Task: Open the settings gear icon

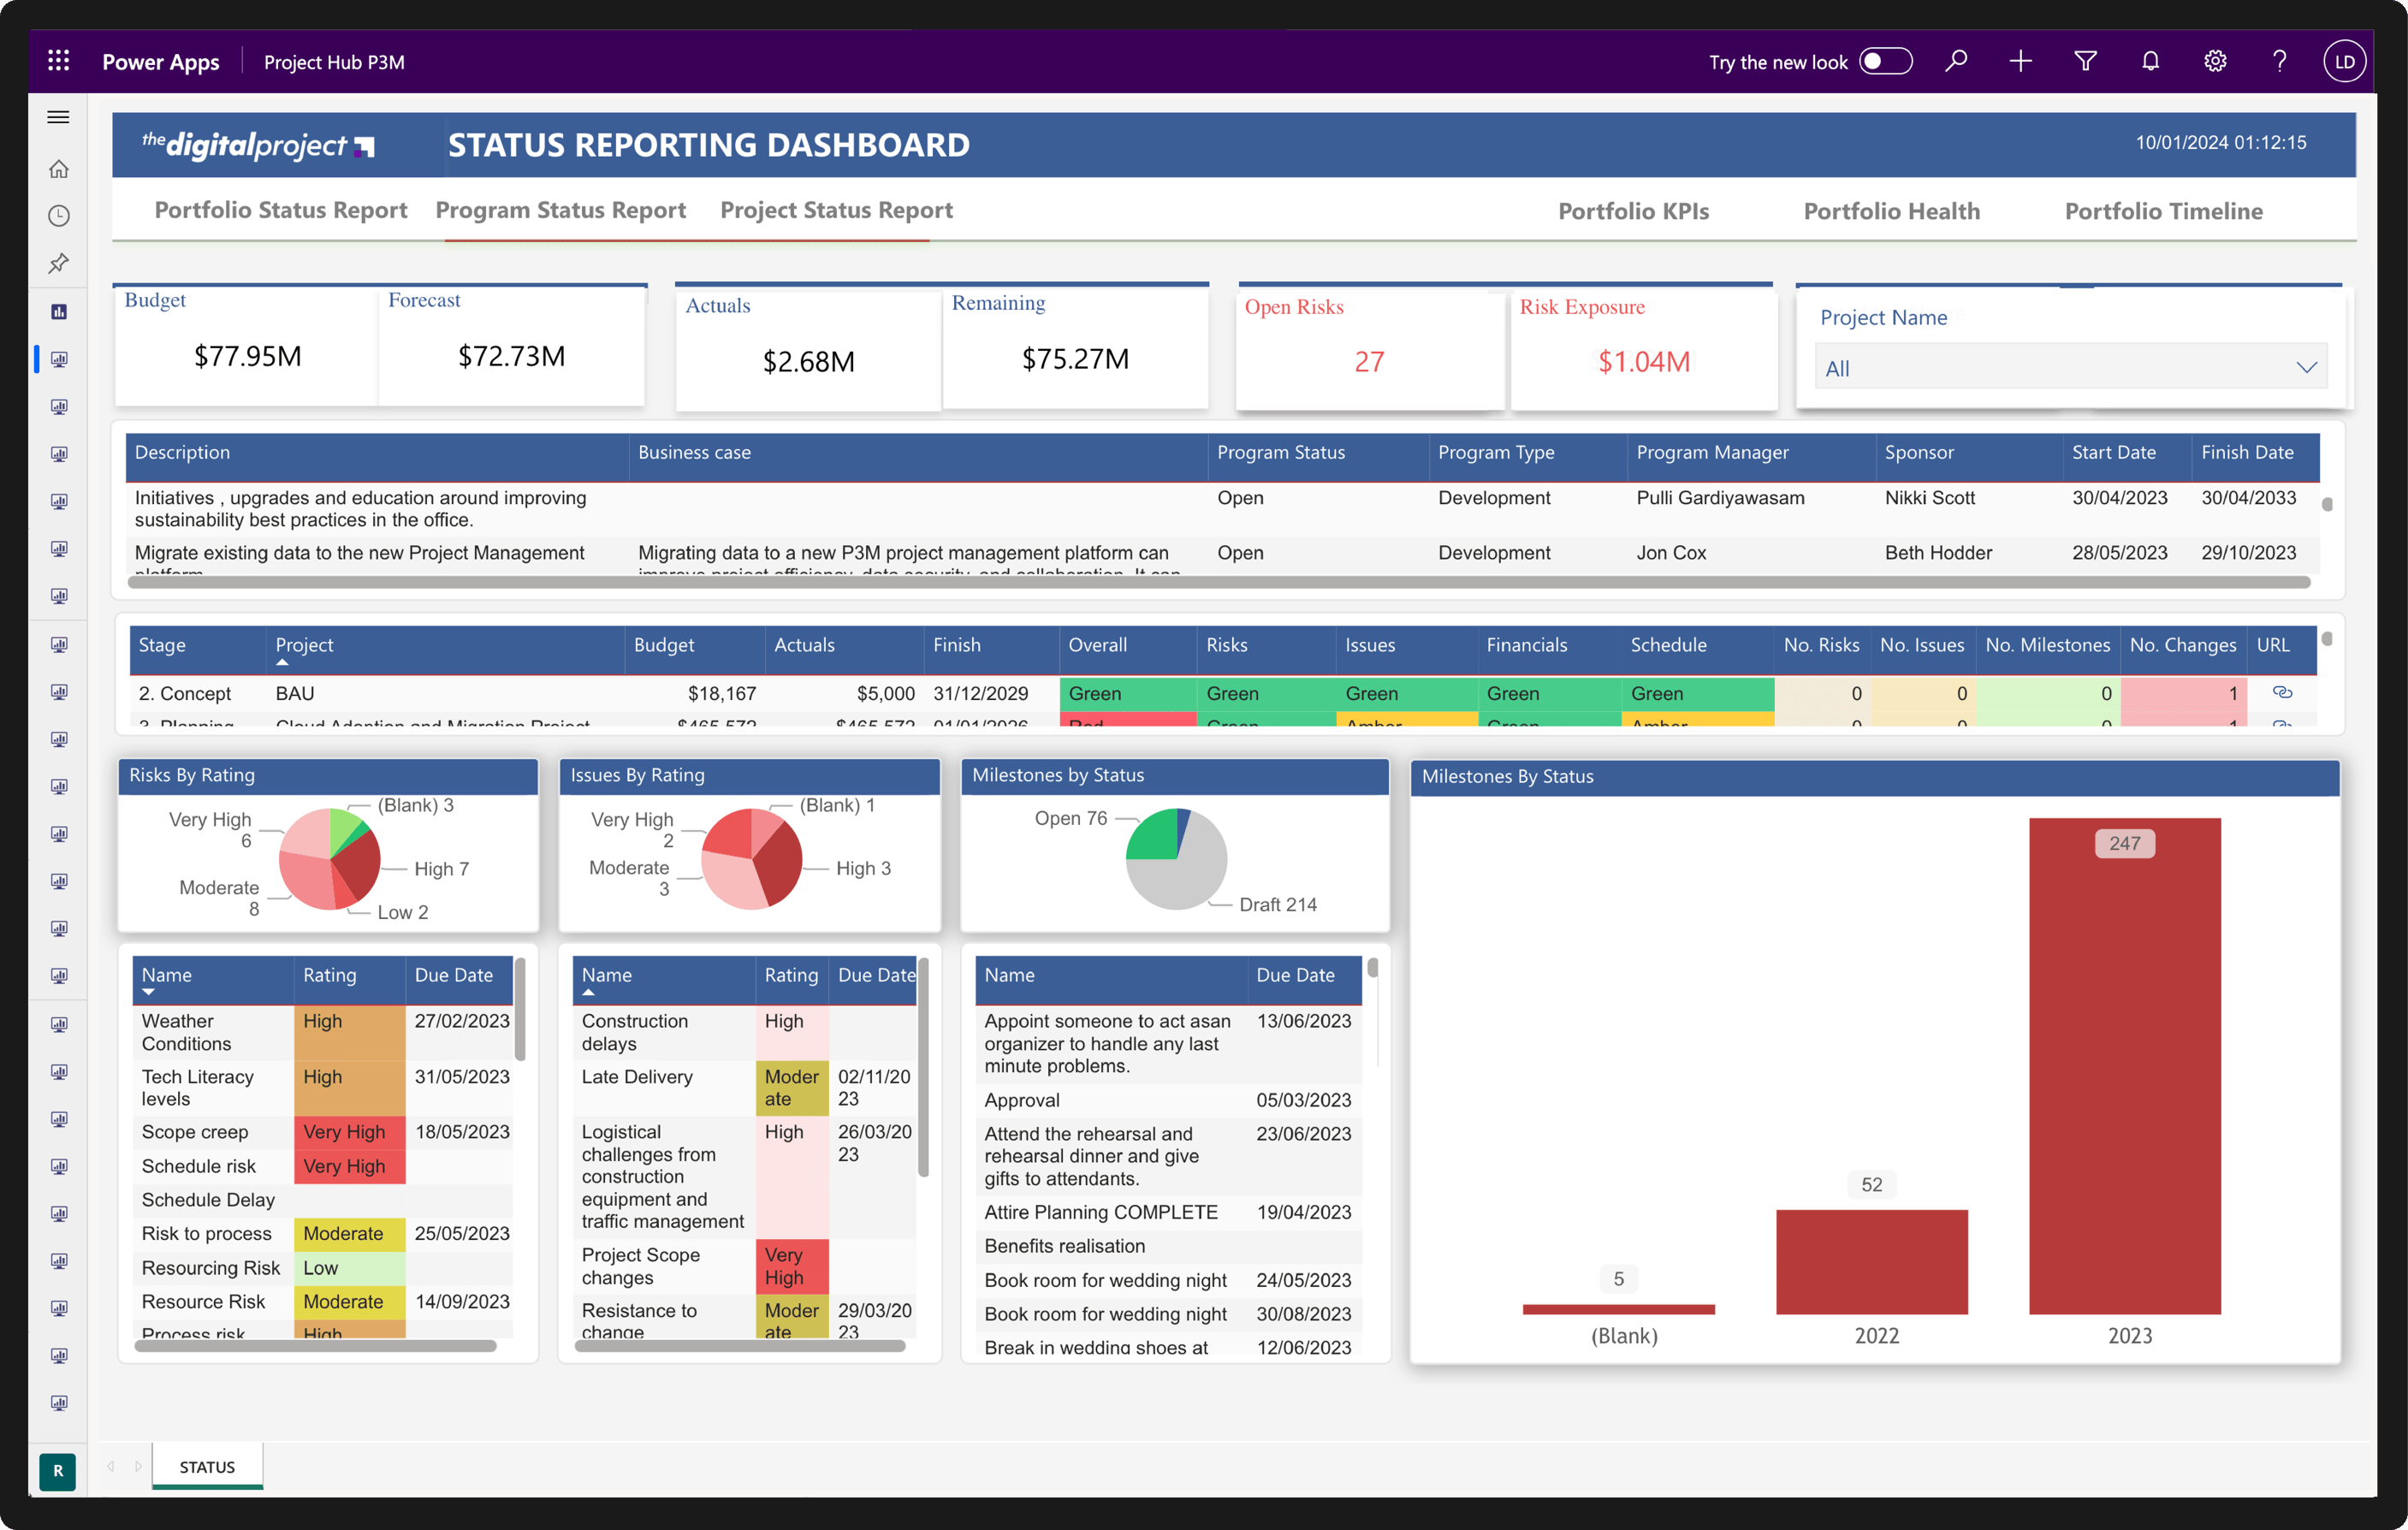Action: pos(2215,61)
